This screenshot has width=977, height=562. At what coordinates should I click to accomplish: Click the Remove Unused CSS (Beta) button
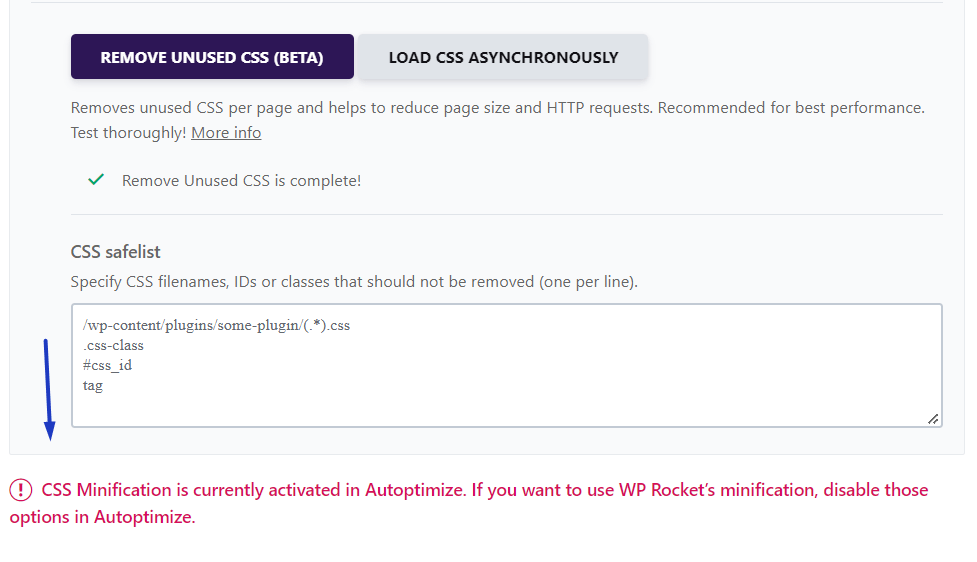(x=212, y=57)
